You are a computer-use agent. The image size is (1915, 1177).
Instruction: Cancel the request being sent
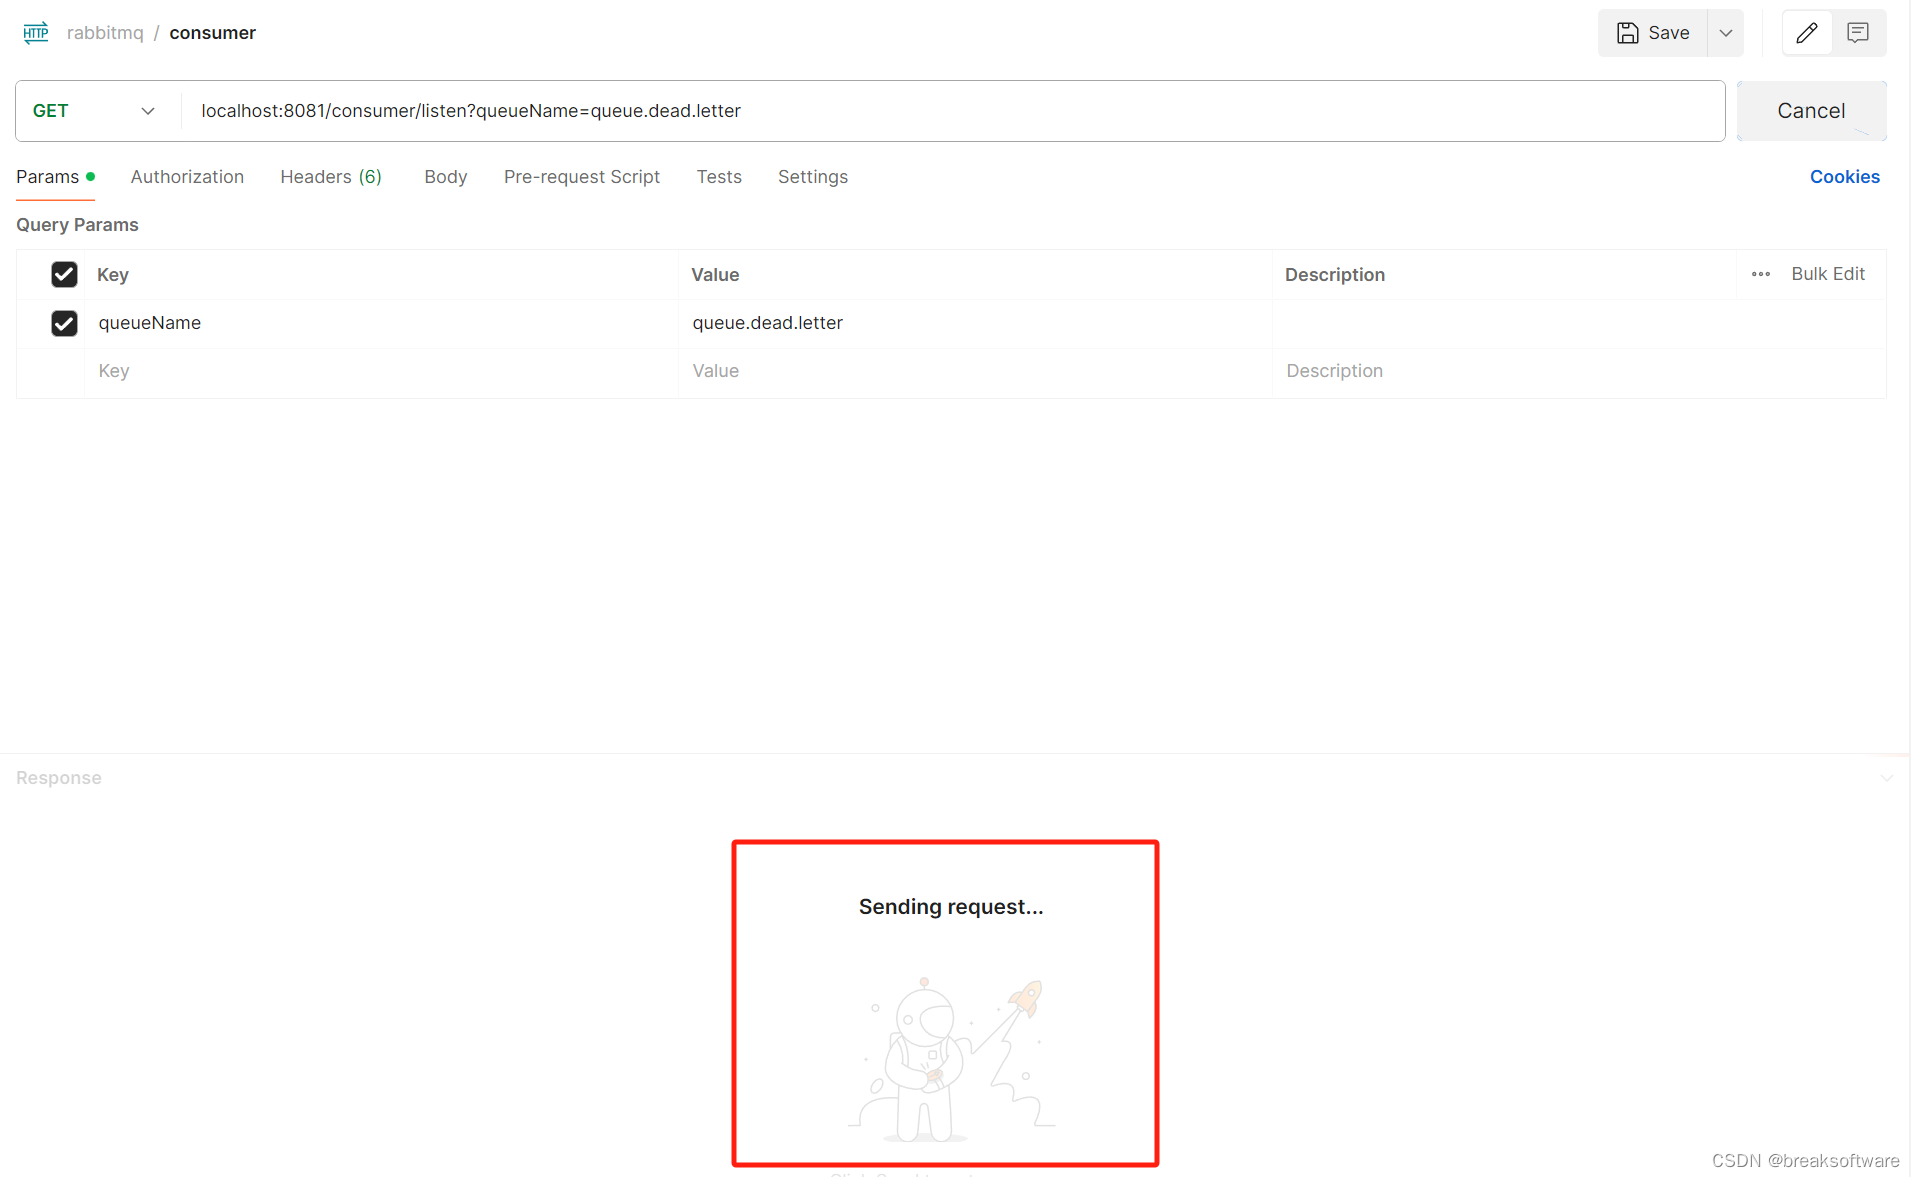pos(1810,111)
